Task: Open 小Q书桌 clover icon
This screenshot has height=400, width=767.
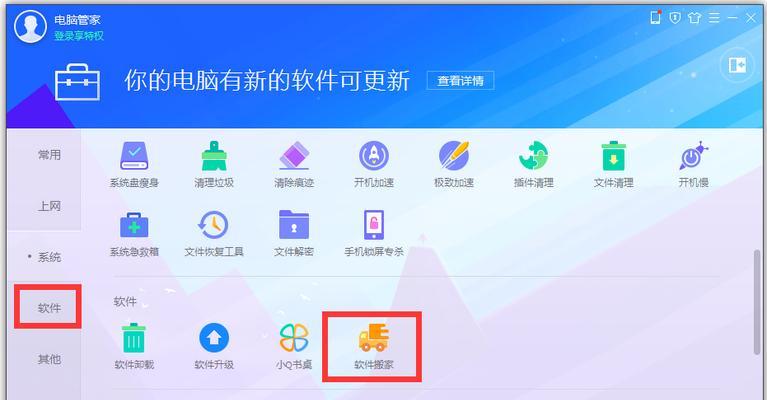Action: click(x=293, y=337)
